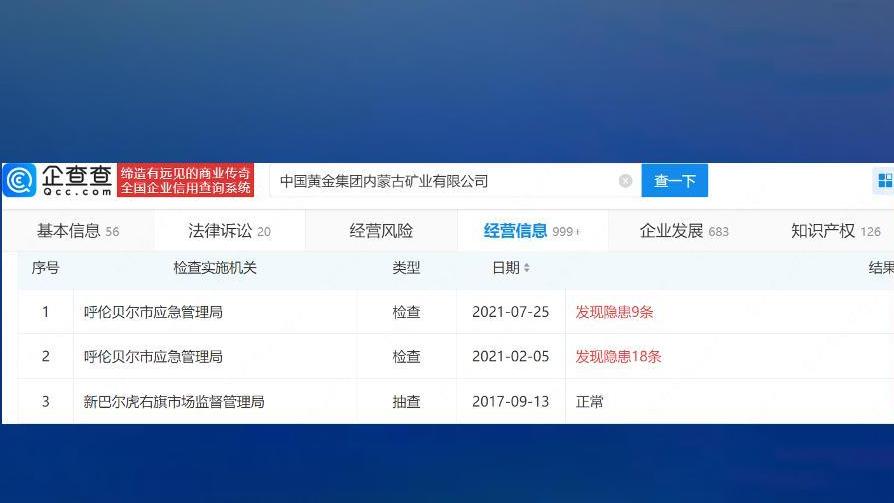Click the 2017-09-13 date cell

click(x=510, y=402)
